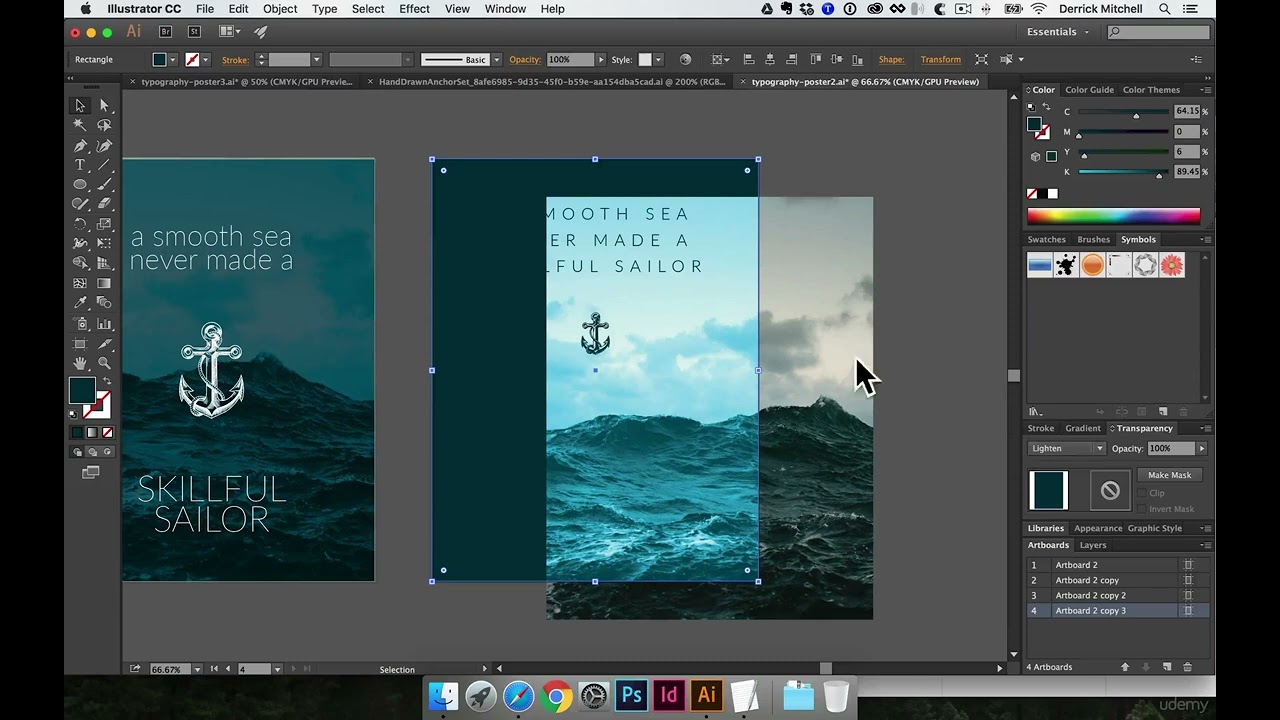Enable the Invert Mask checkbox
The height and width of the screenshot is (720, 1280).
tap(1144, 509)
